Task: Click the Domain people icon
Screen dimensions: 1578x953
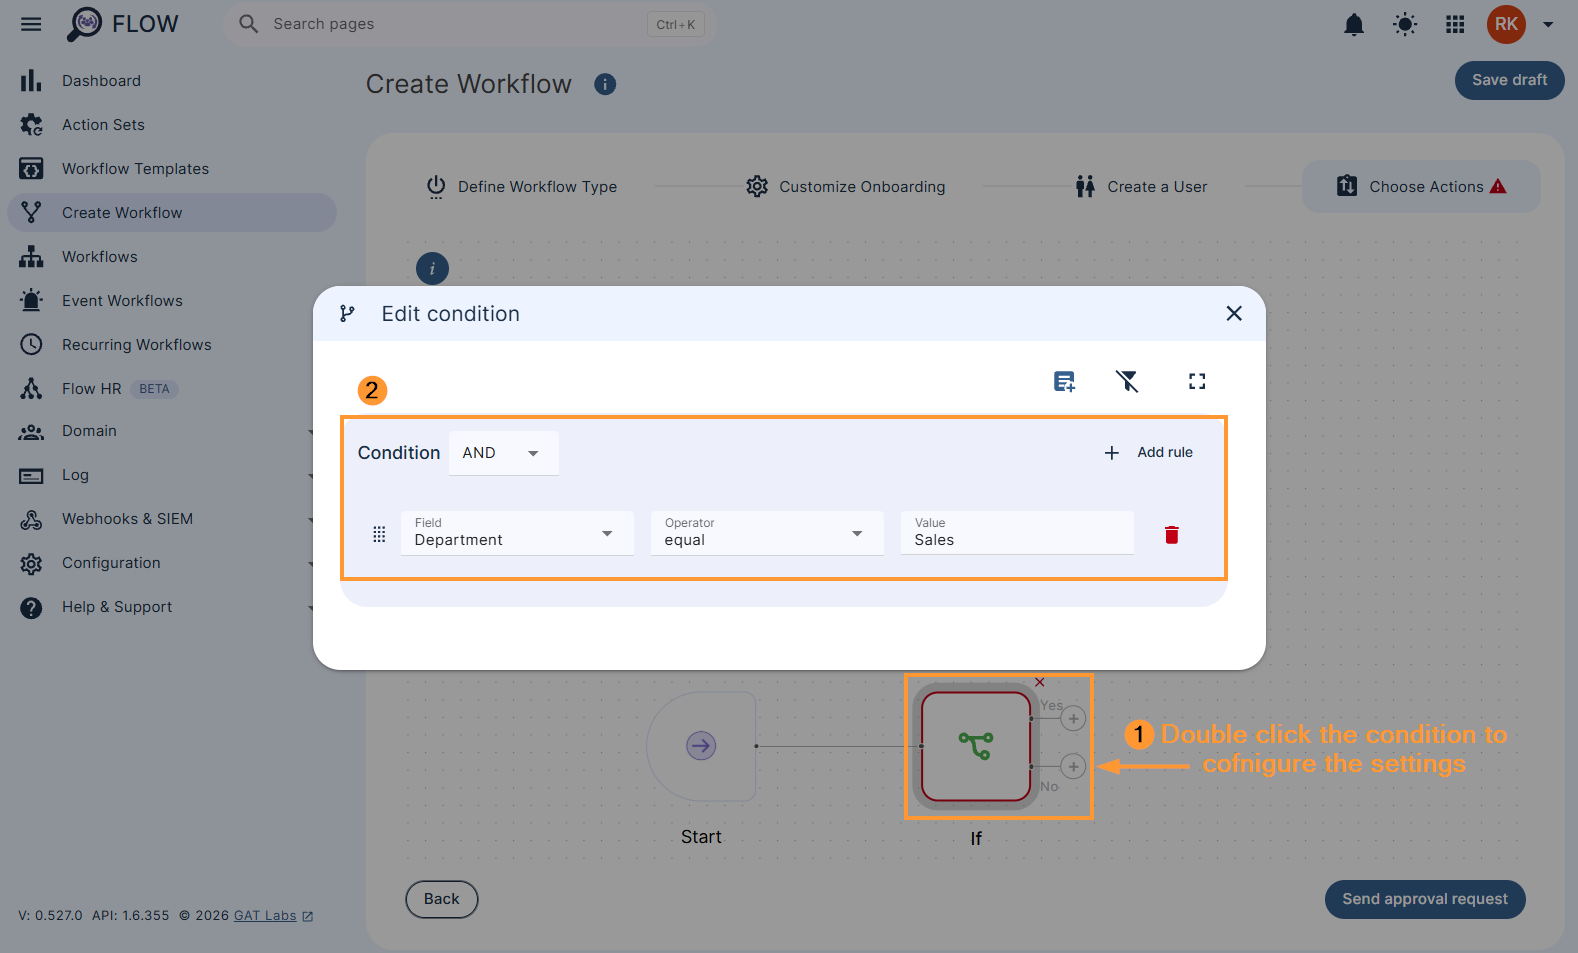Action: point(31,432)
